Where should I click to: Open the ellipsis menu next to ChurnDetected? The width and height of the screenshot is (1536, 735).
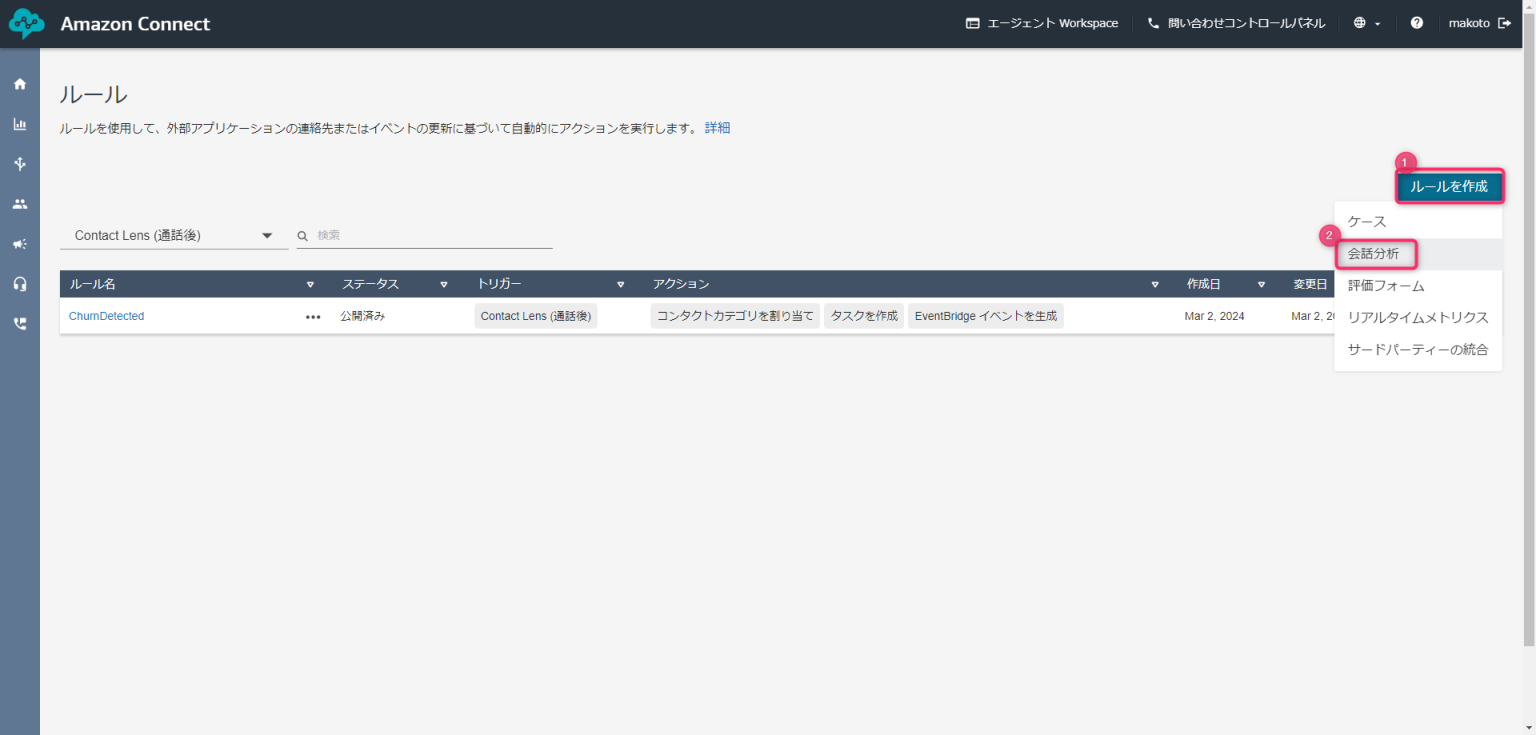coord(313,315)
